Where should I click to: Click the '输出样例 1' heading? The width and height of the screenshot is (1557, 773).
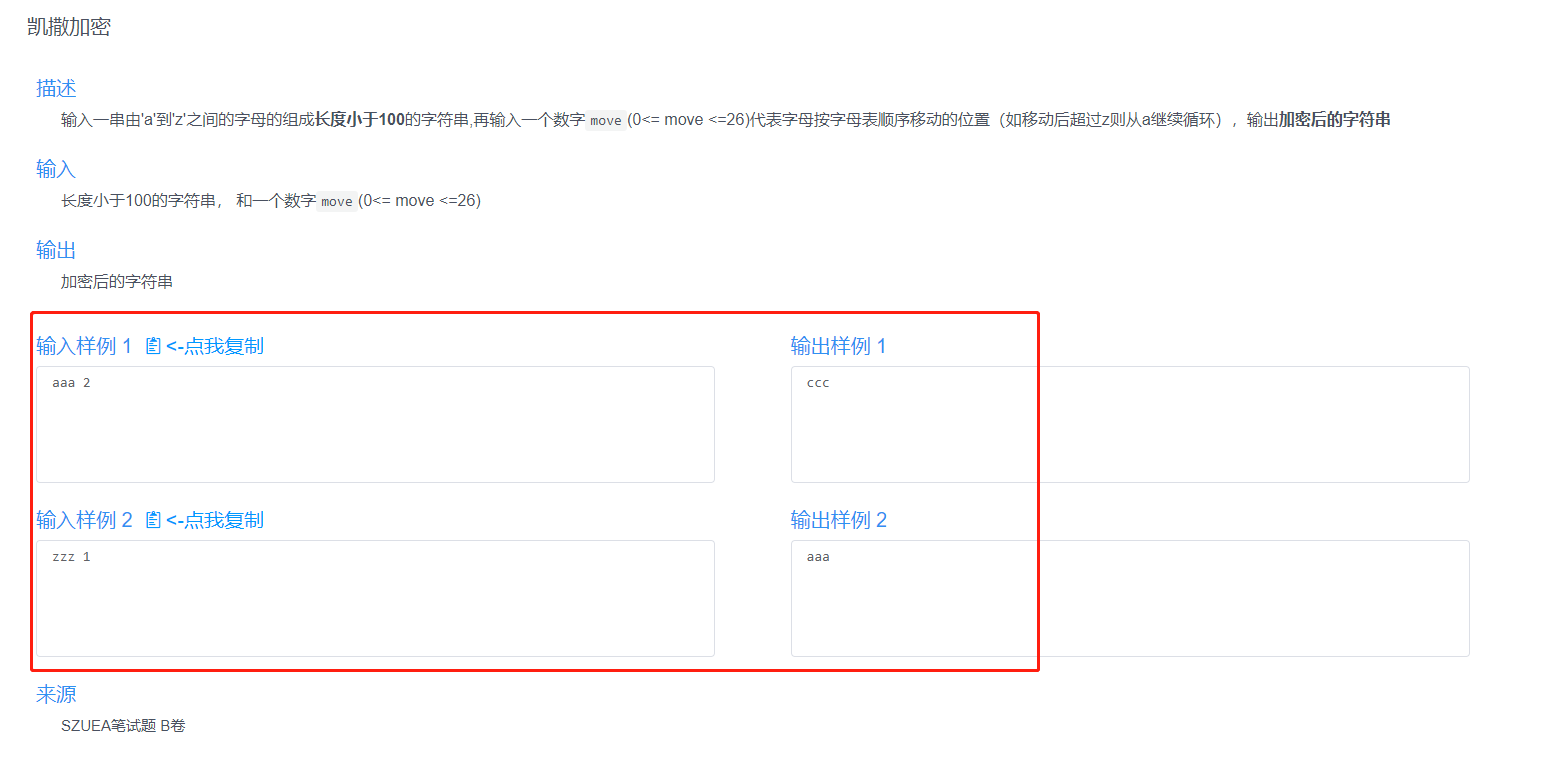coord(839,346)
